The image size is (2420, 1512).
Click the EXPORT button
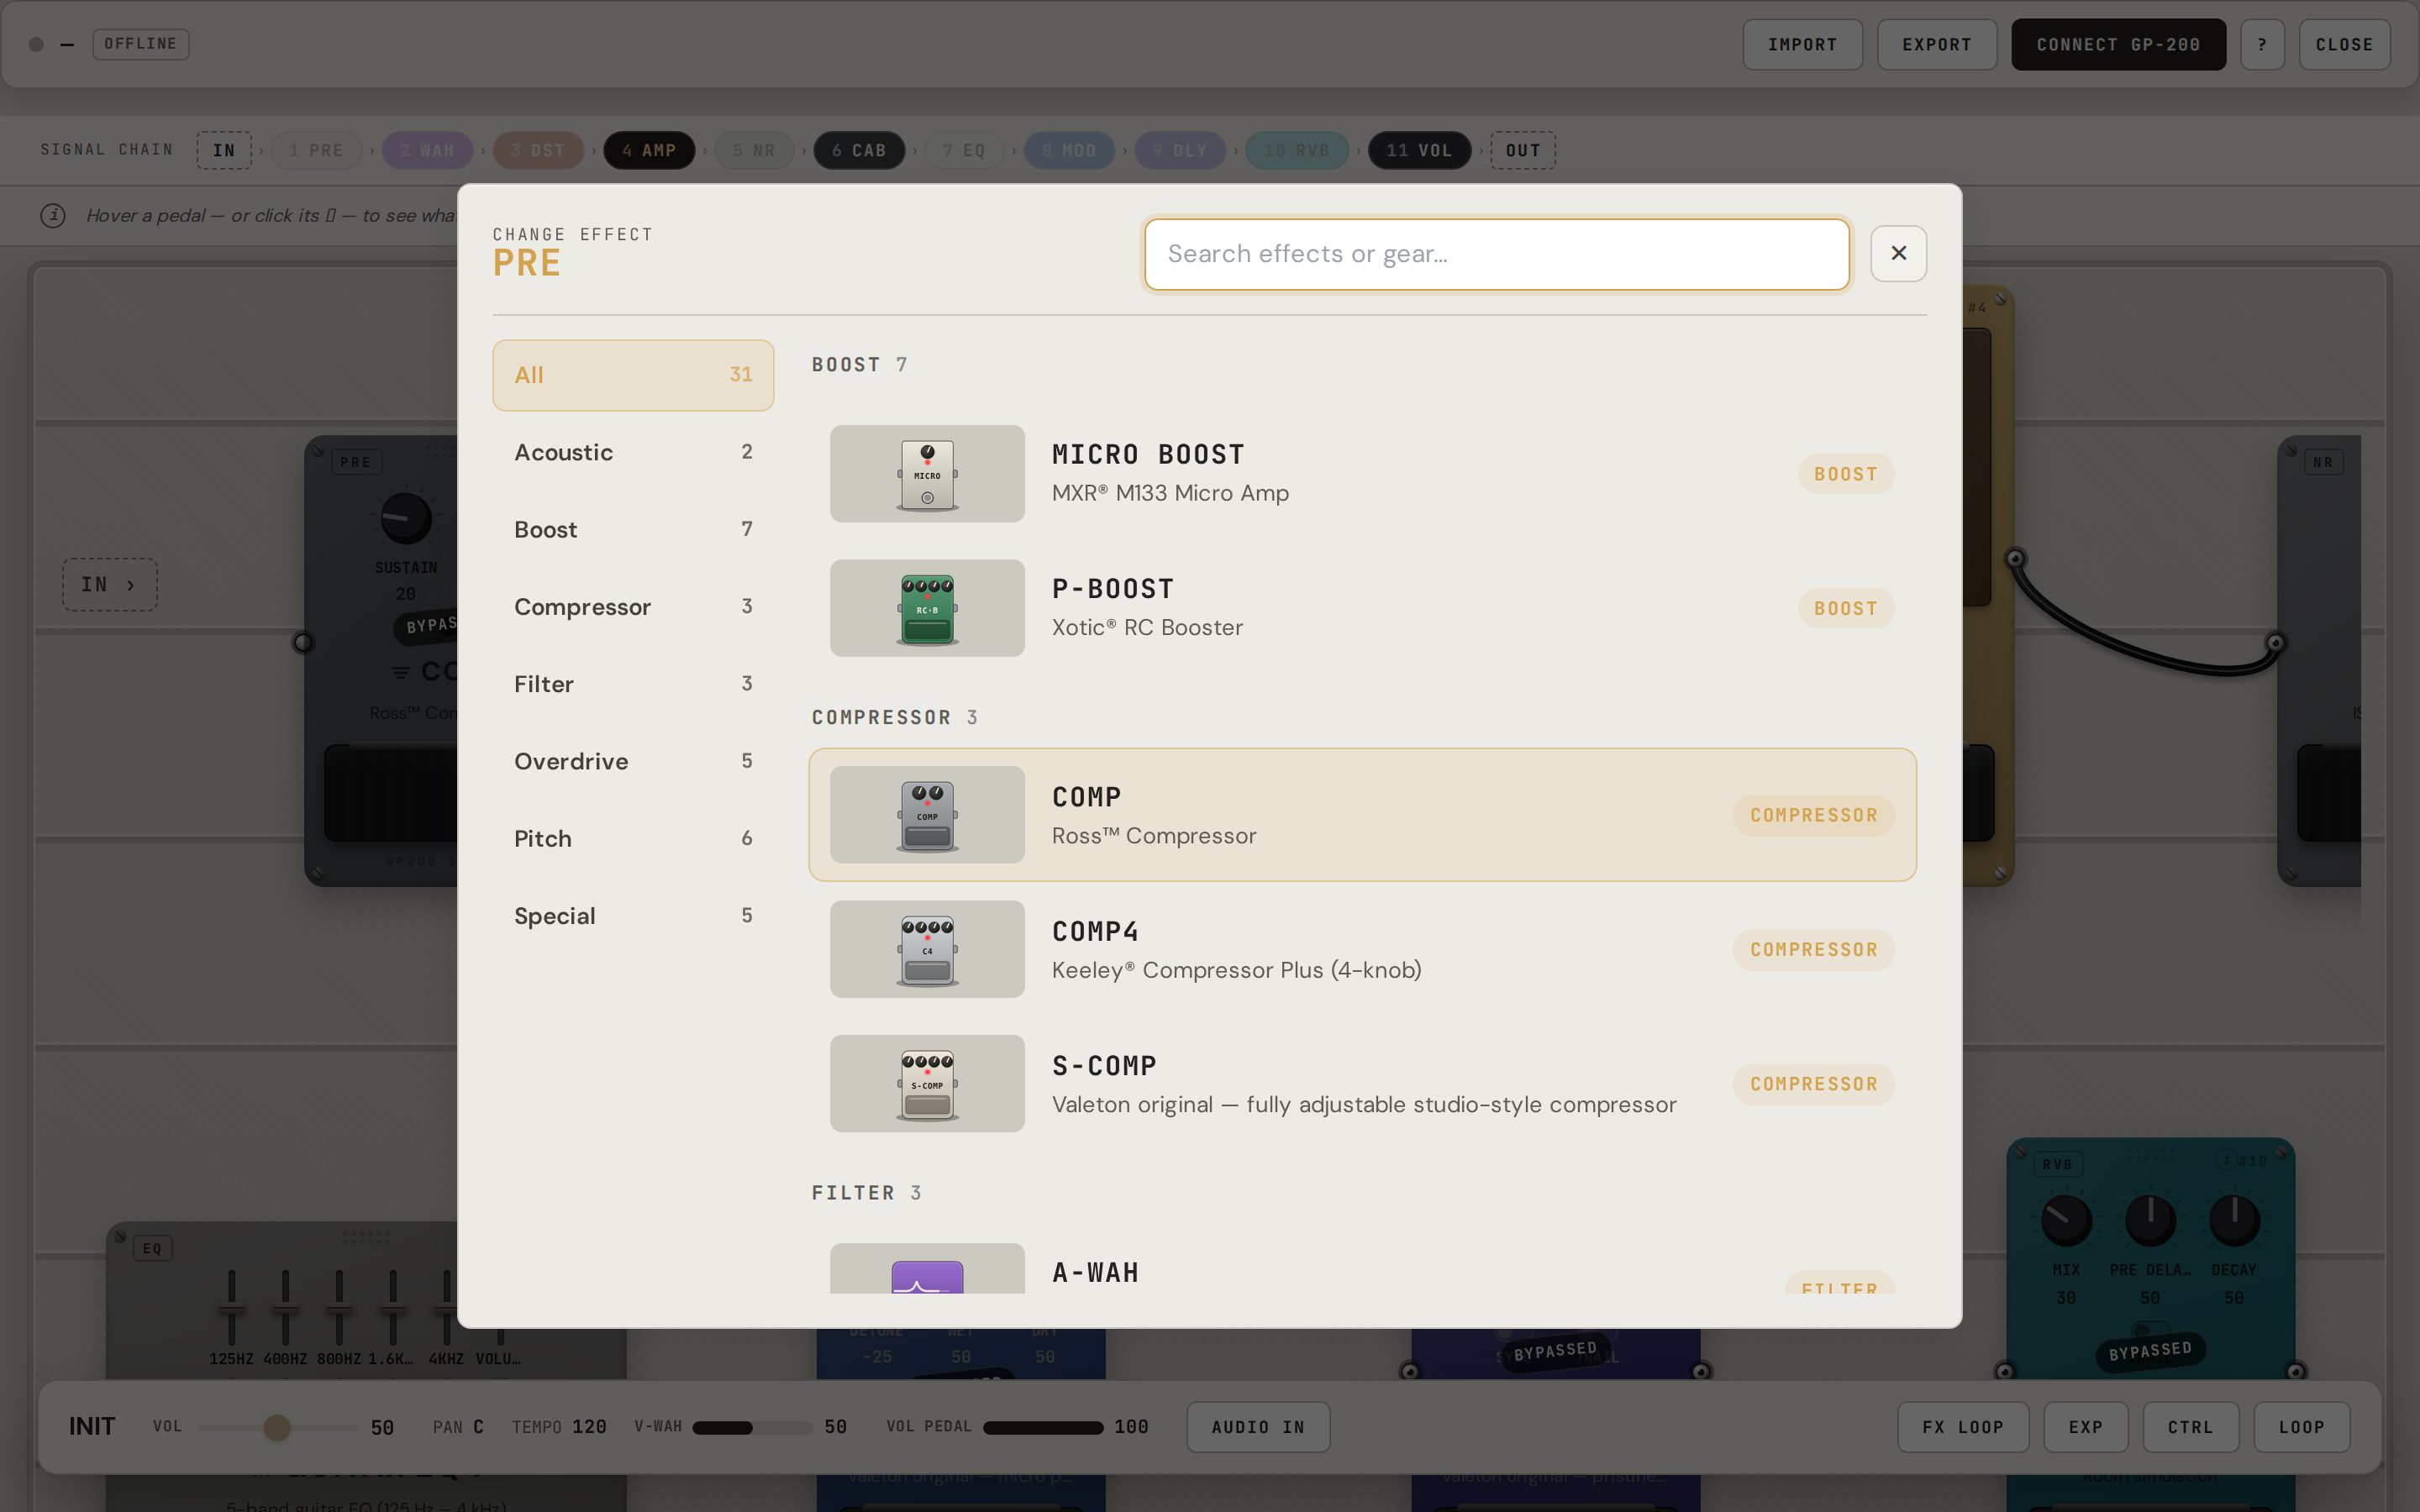tap(1937, 45)
